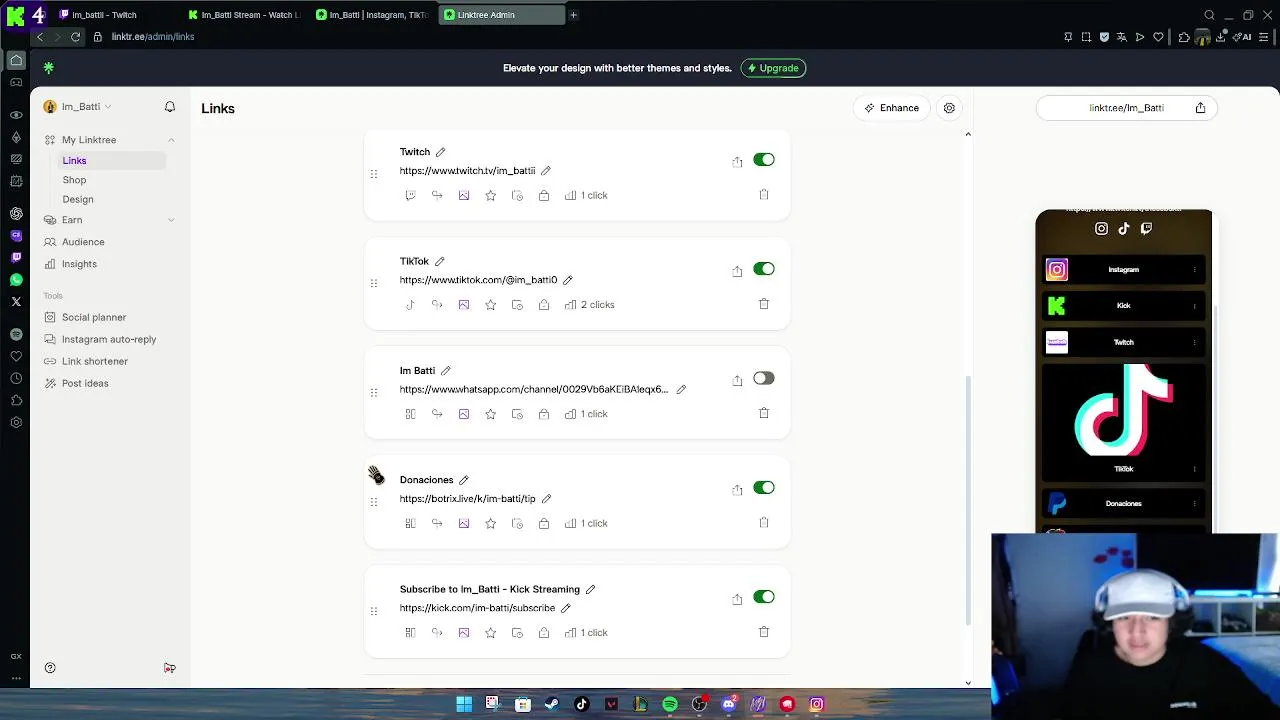1280x720 pixels.
Task: Open Insights section
Action: (79, 264)
